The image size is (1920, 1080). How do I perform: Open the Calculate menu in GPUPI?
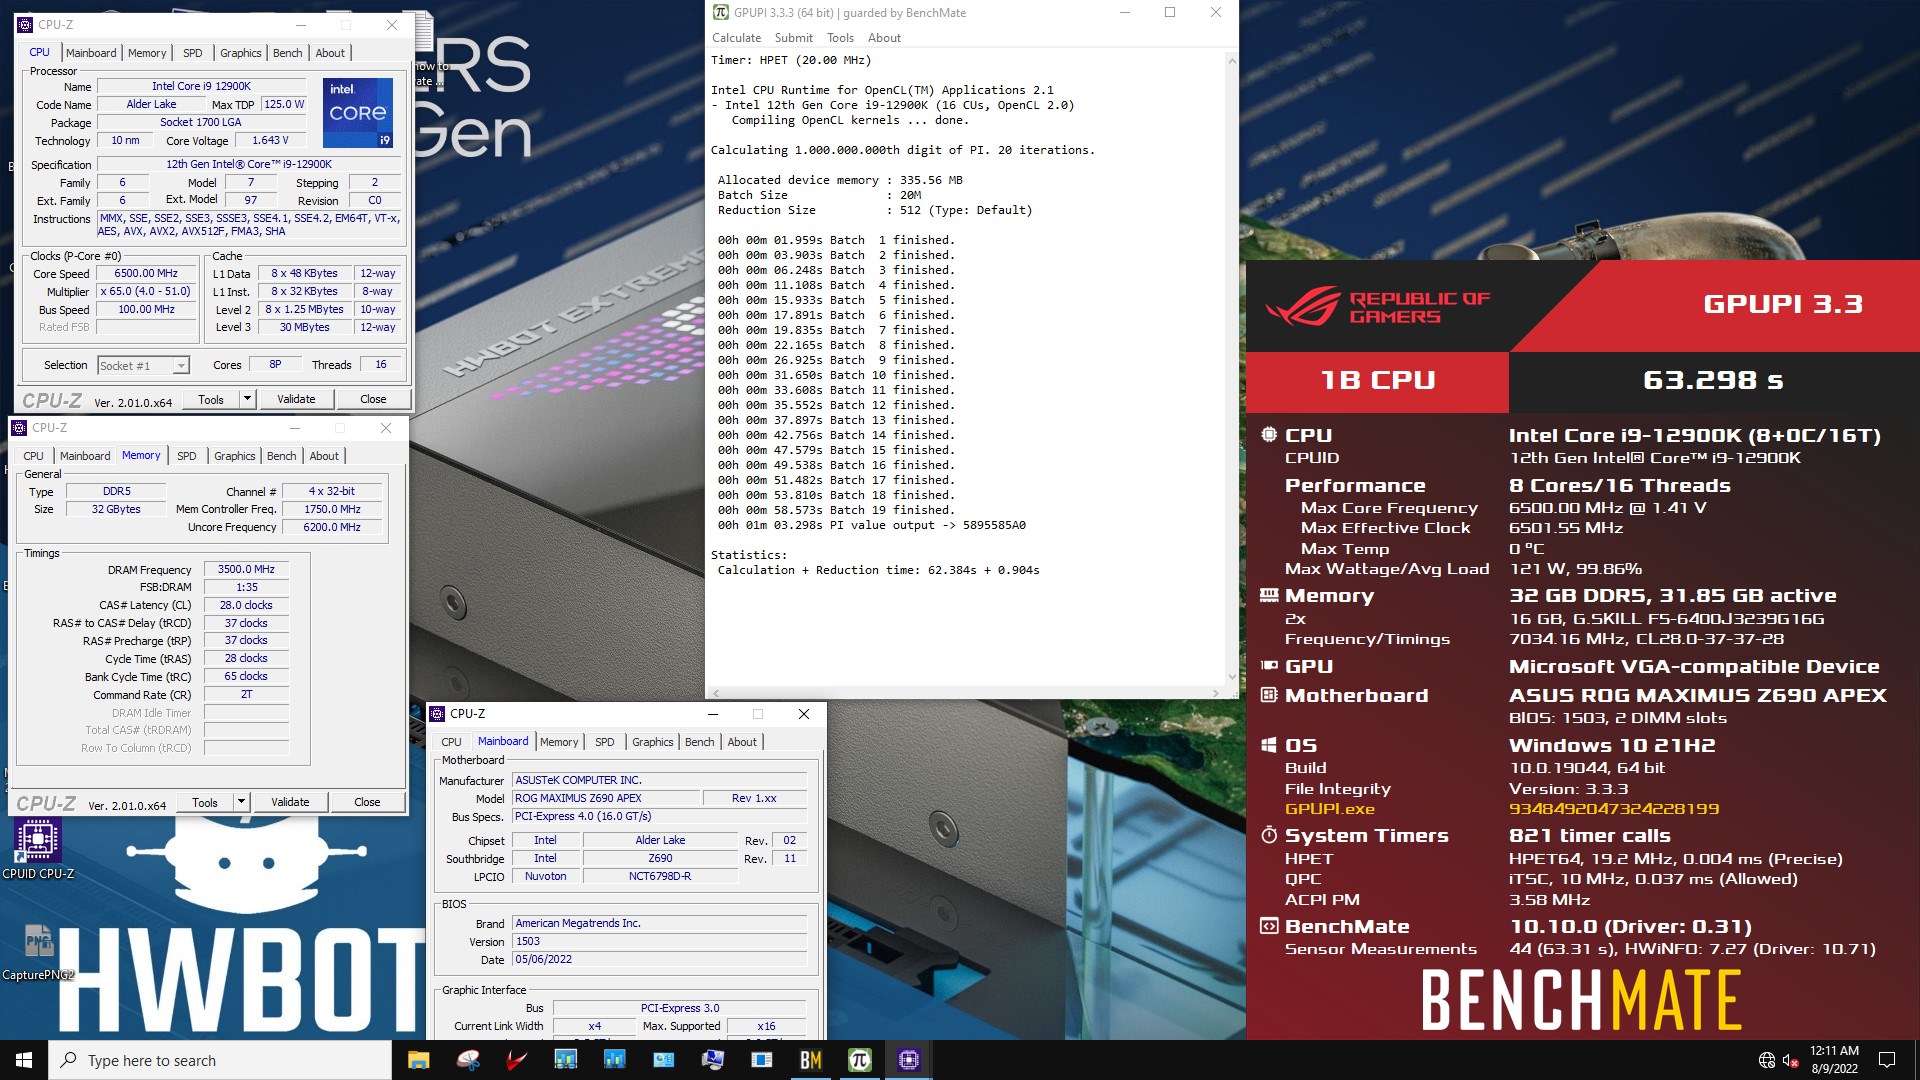point(736,38)
